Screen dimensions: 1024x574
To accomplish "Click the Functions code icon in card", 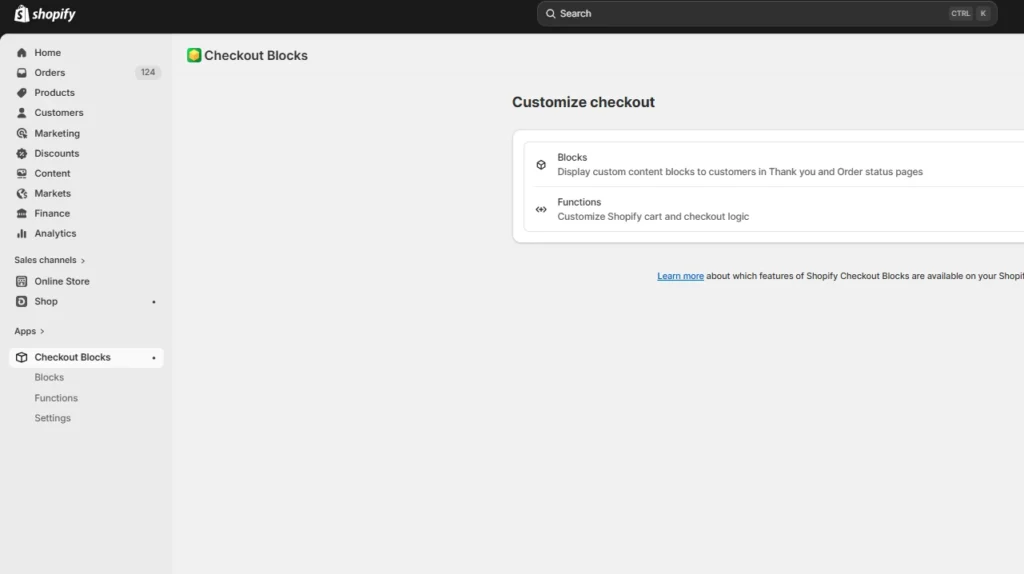I will tap(541, 210).
